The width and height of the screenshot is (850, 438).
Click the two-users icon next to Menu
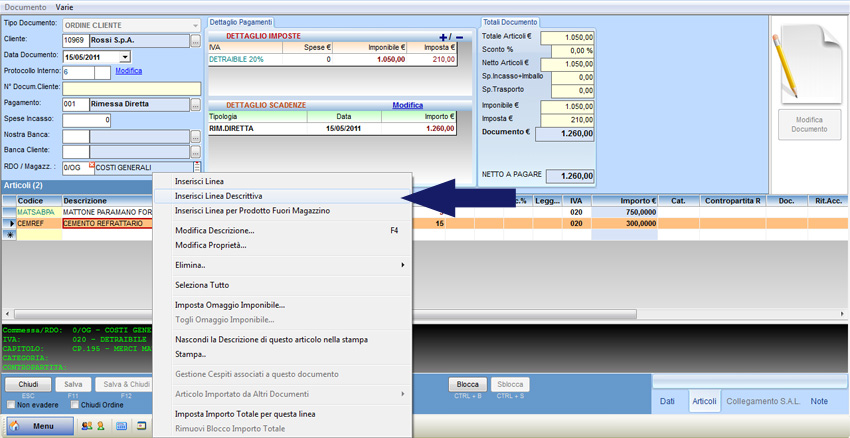click(x=87, y=426)
